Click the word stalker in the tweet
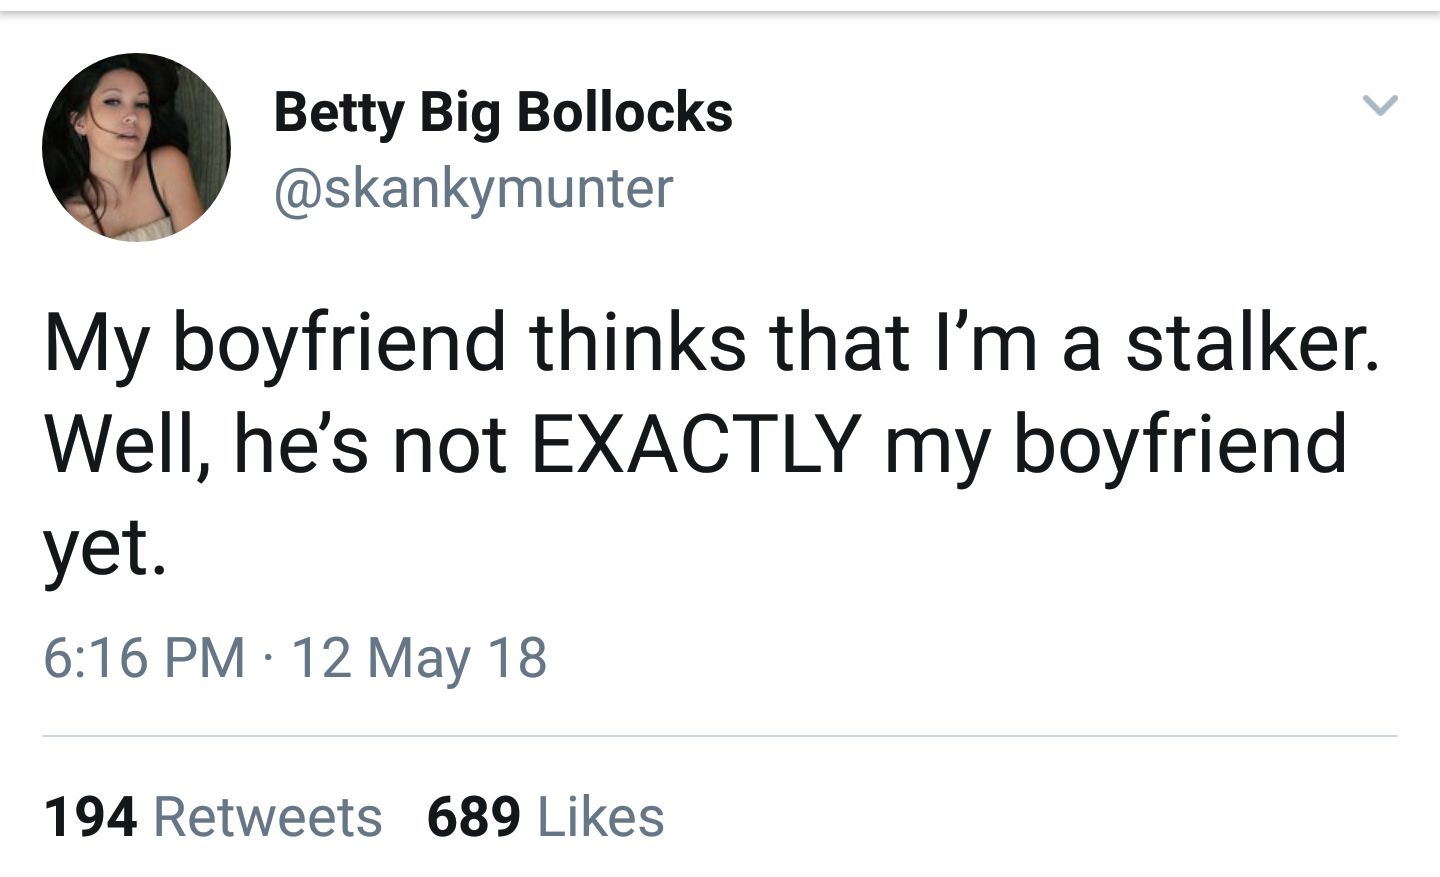The width and height of the screenshot is (1440, 877). pyautogui.click(x=1252, y=342)
